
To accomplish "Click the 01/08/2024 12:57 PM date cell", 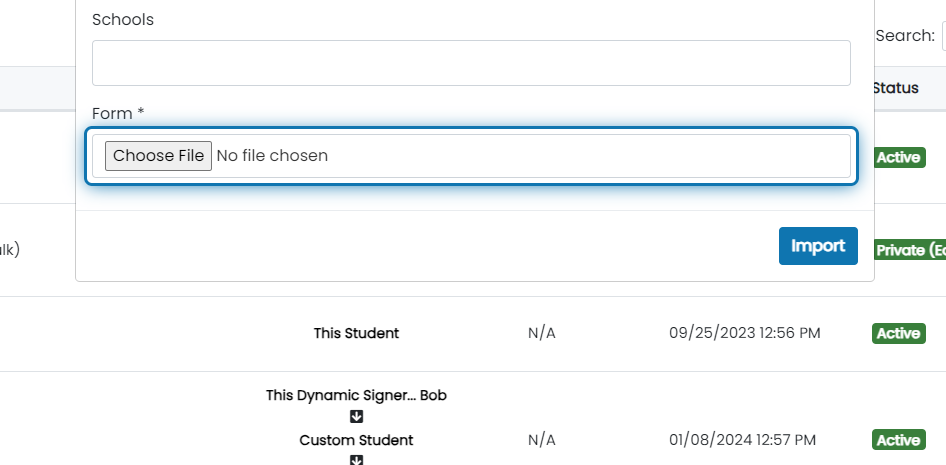I will (743, 440).
